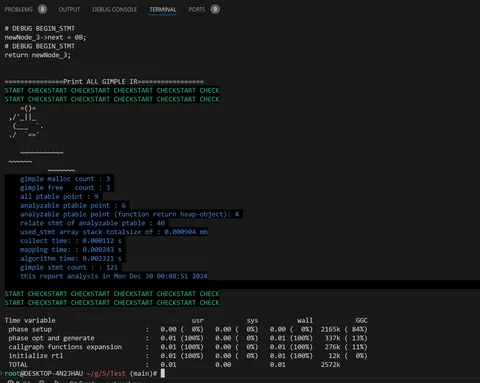This screenshot has height=383, width=480.
Task: Click 'algorithm time: 0.002321 s' line
Action: tap(71, 258)
